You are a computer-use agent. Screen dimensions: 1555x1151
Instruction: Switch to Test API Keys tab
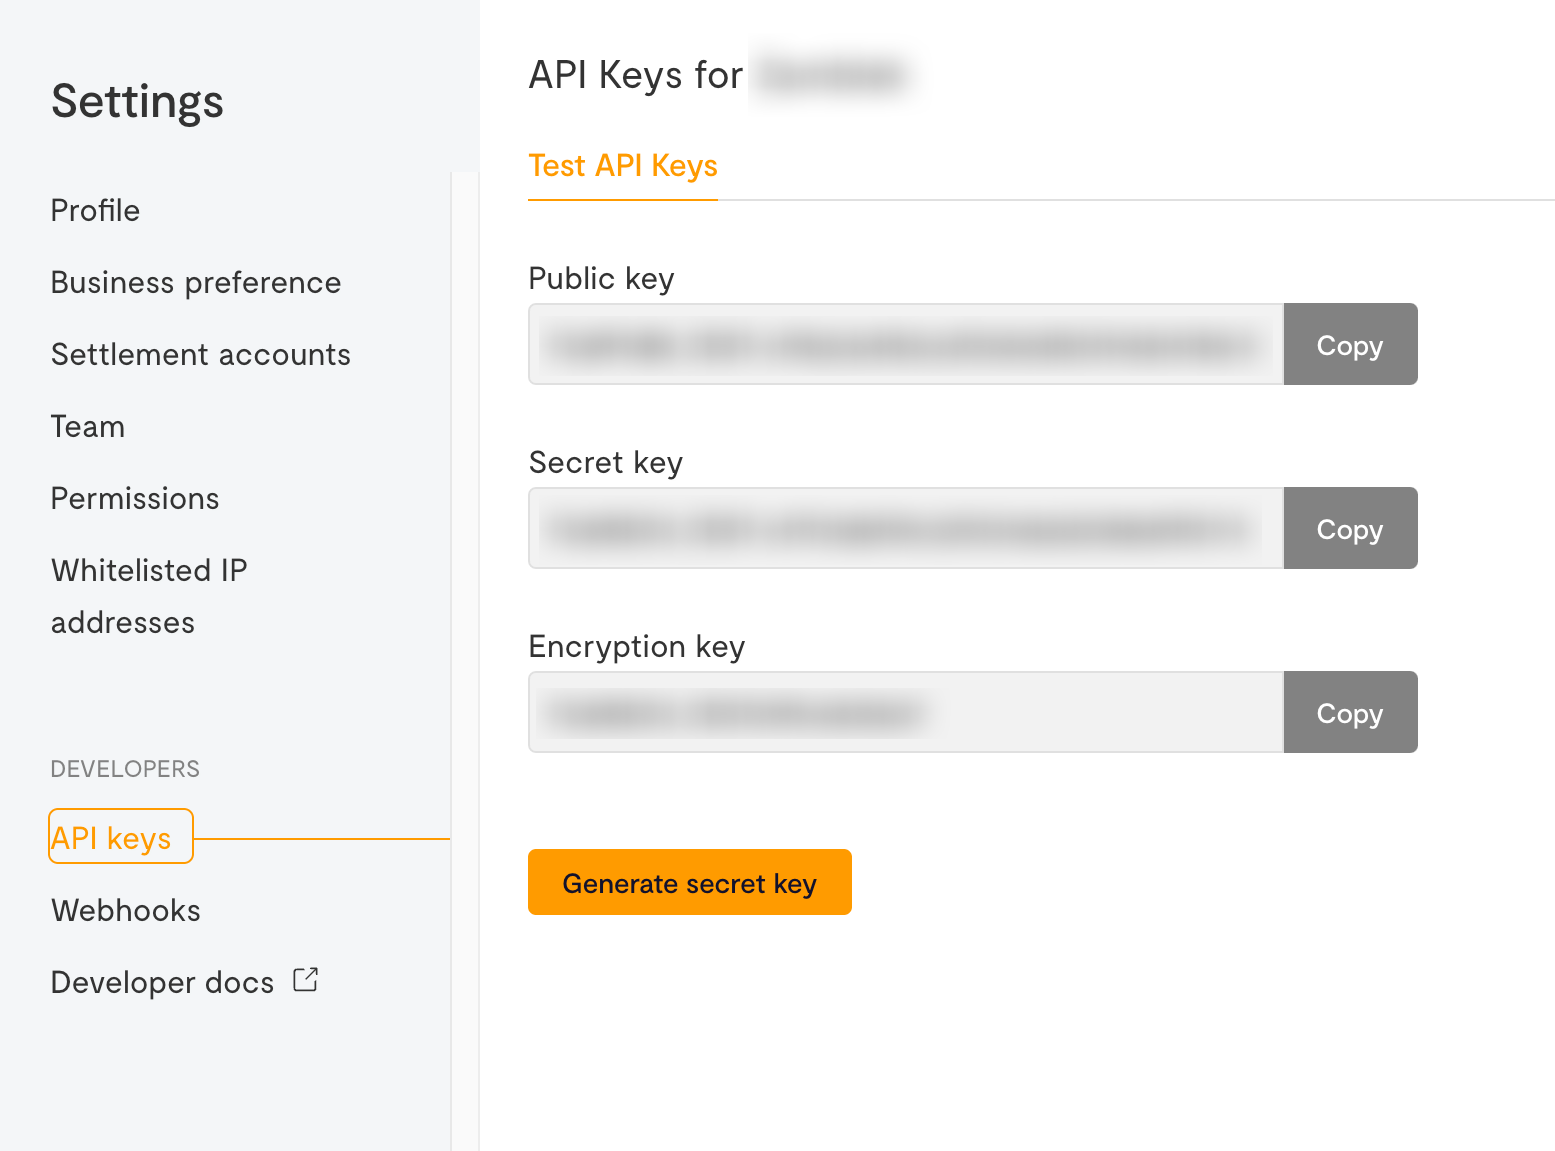623,166
